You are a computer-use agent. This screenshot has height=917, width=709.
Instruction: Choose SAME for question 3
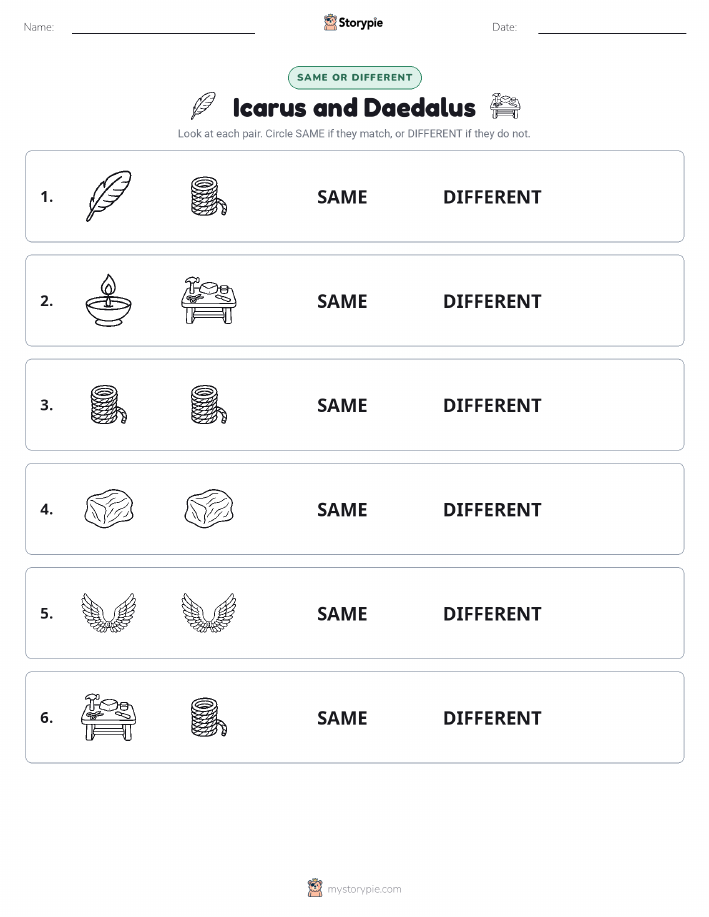coord(342,405)
